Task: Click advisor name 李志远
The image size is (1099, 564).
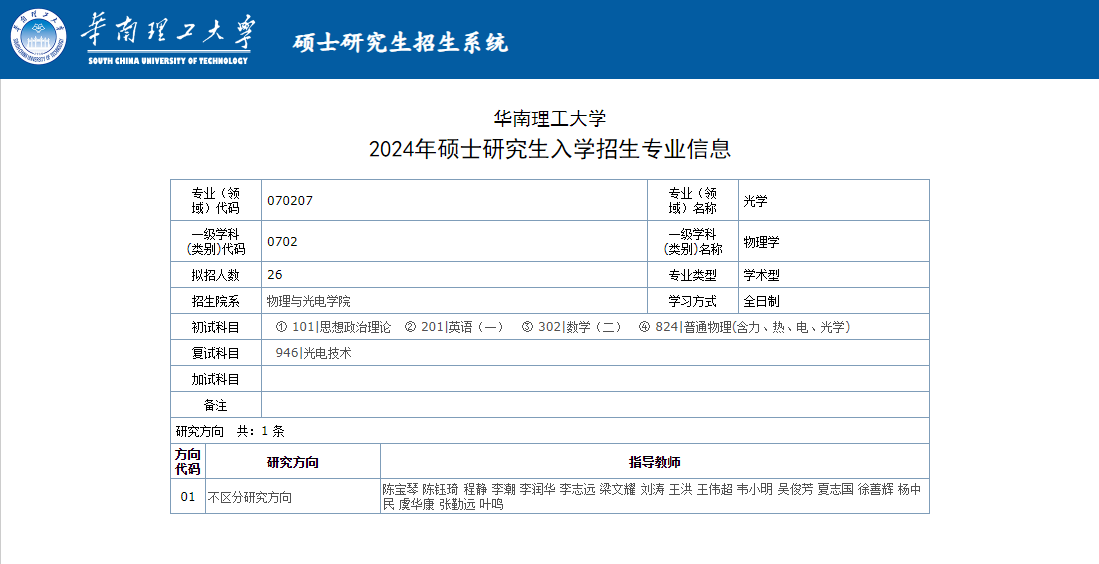Action: tap(578, 489)
